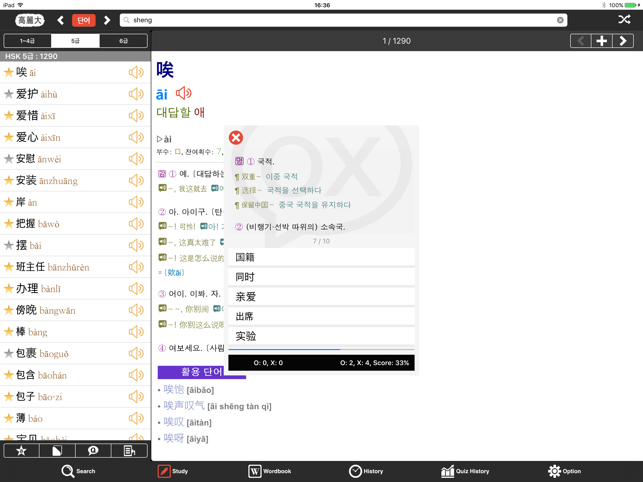Viewport: 643px width, 482px height.
Task: Play the red speaker audio beside āi
Action: 184,94
